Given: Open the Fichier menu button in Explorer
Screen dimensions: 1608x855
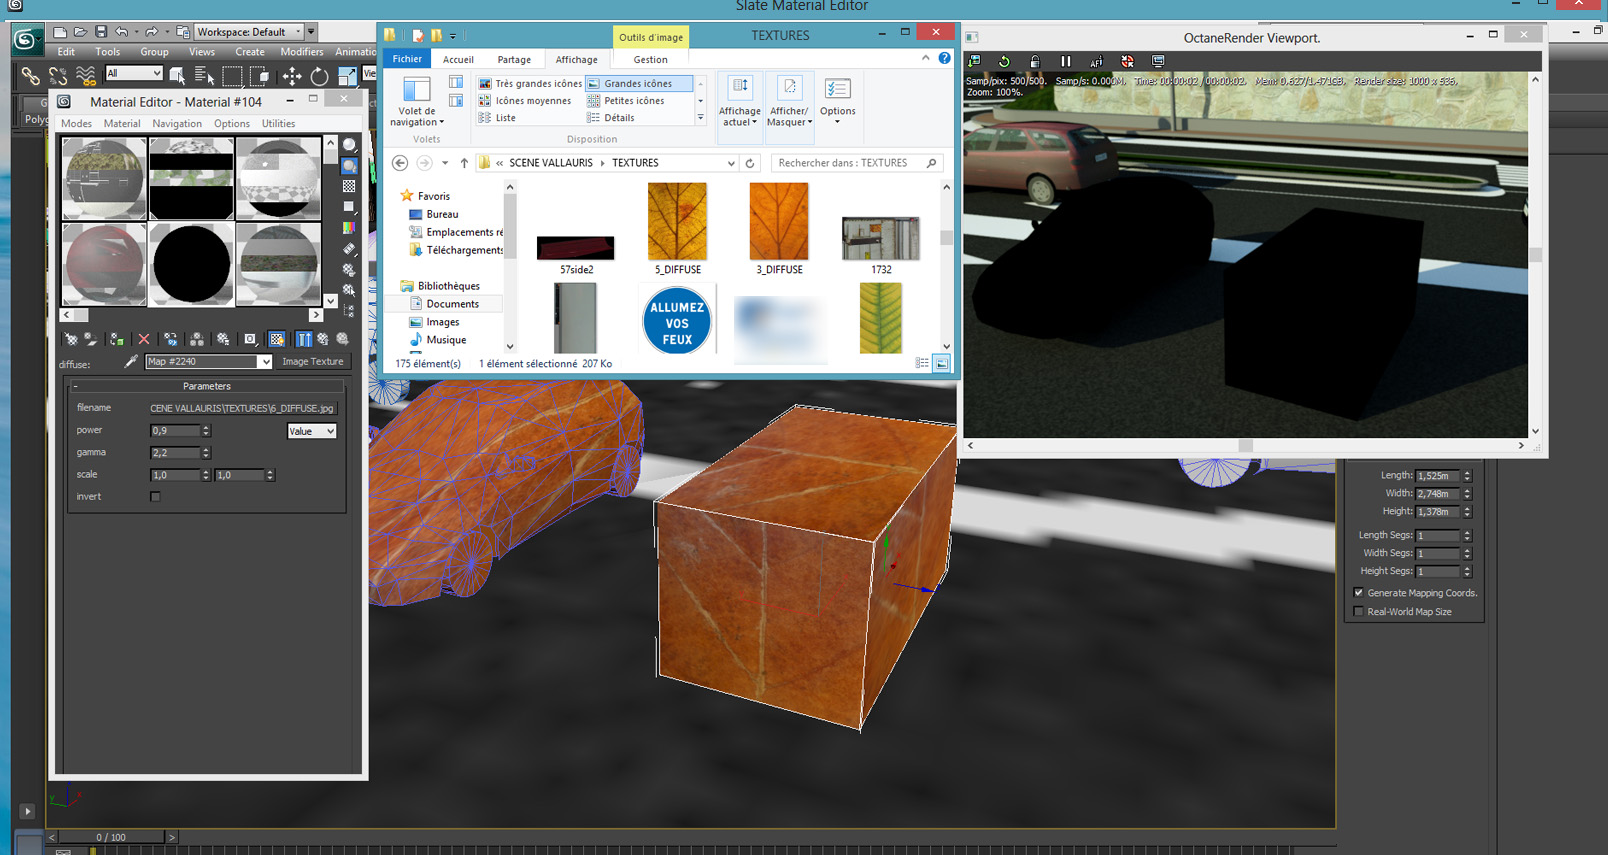Looking at the screenshot, I should tap(407, 59).
